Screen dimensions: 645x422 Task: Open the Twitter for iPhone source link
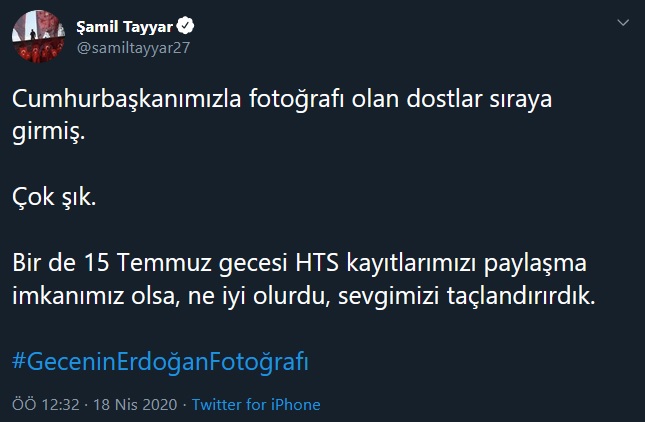click(256, 405)
